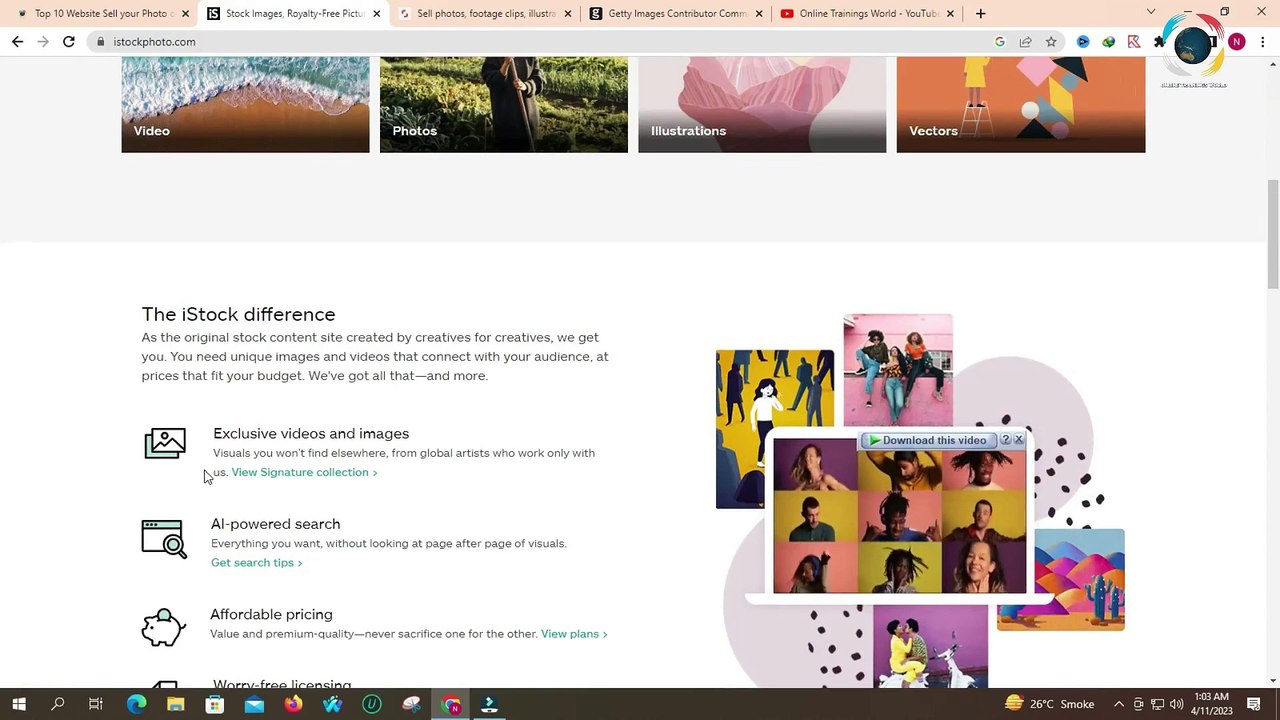Expand the tab search dropdown arrow

(x=1151, y=12)
